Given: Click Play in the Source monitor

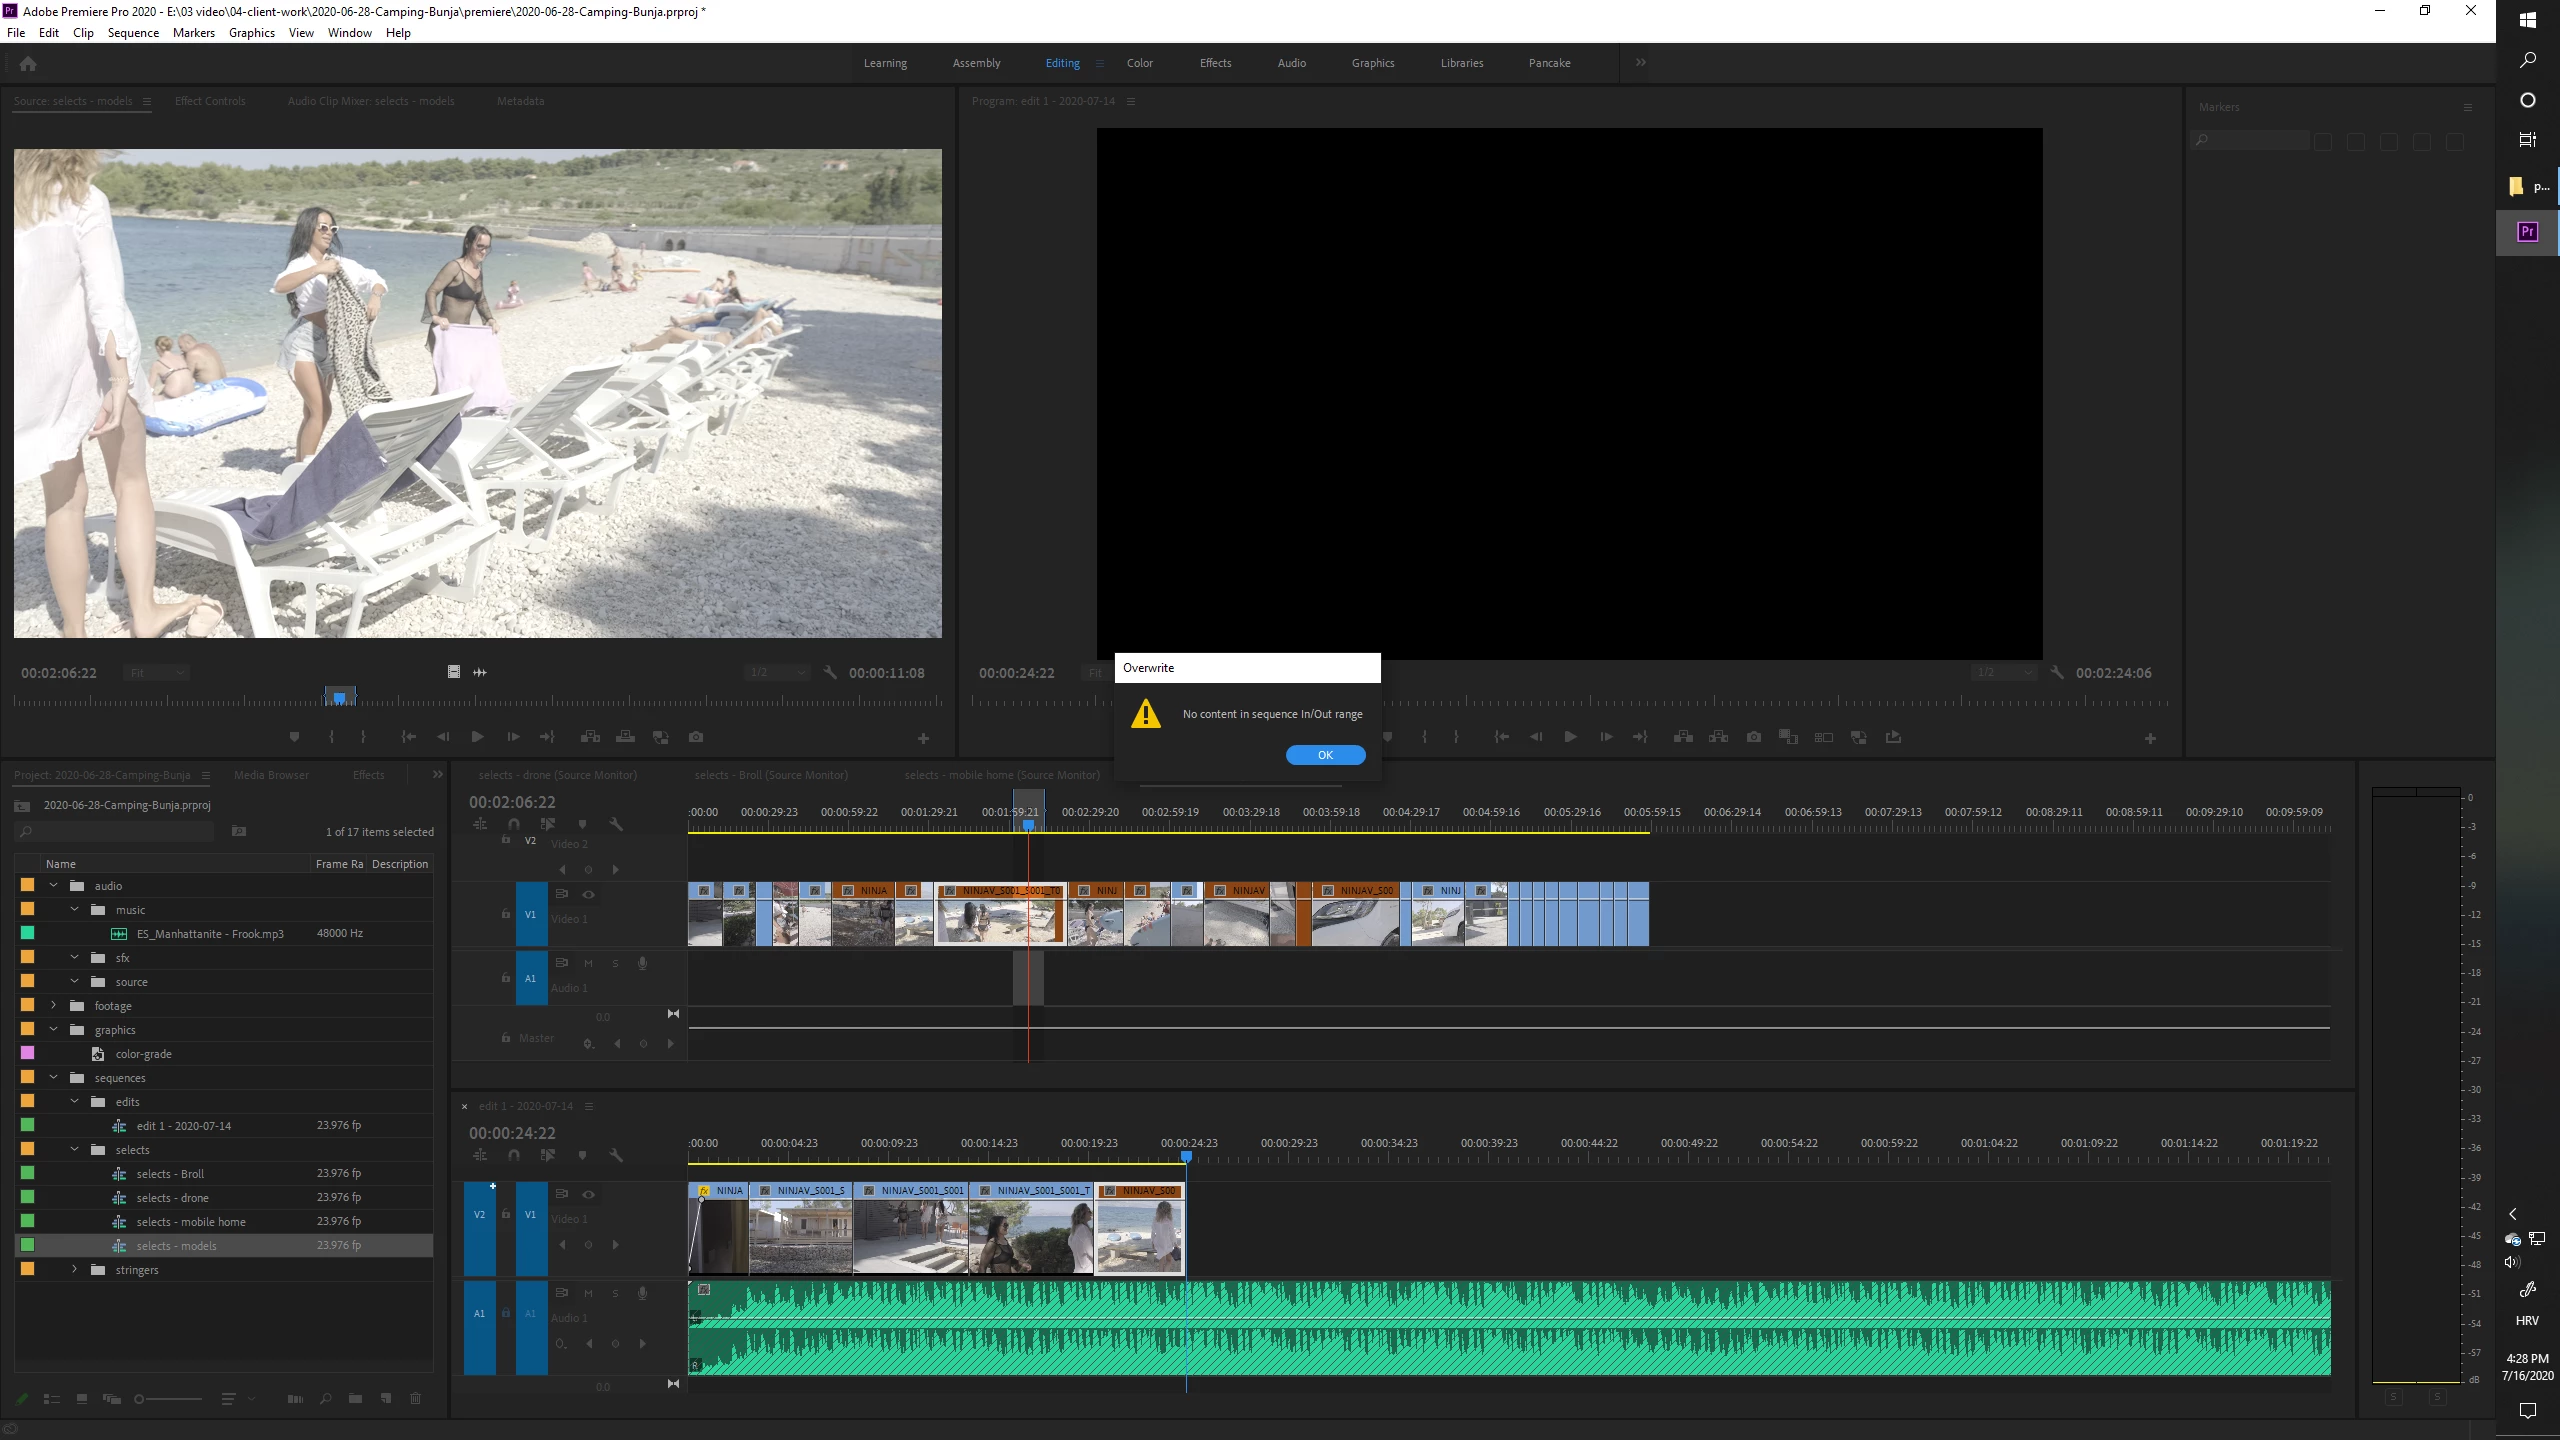Looking at the screenshot, I should coord(477,737).
